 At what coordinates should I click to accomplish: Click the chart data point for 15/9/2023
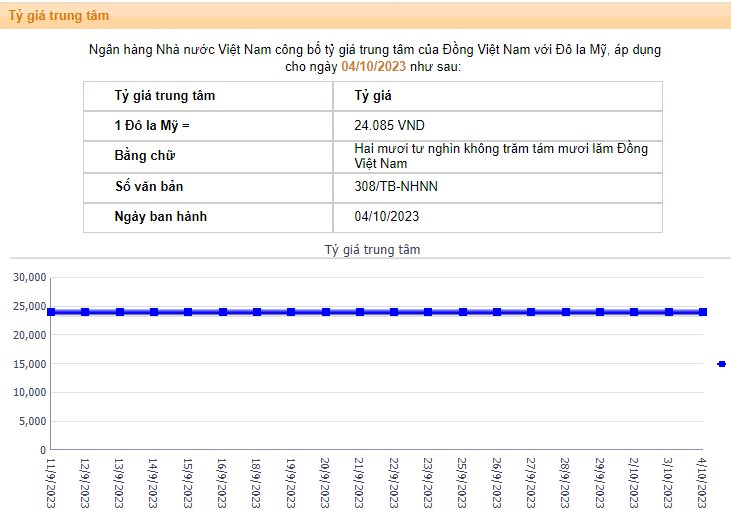click(188, 312)
